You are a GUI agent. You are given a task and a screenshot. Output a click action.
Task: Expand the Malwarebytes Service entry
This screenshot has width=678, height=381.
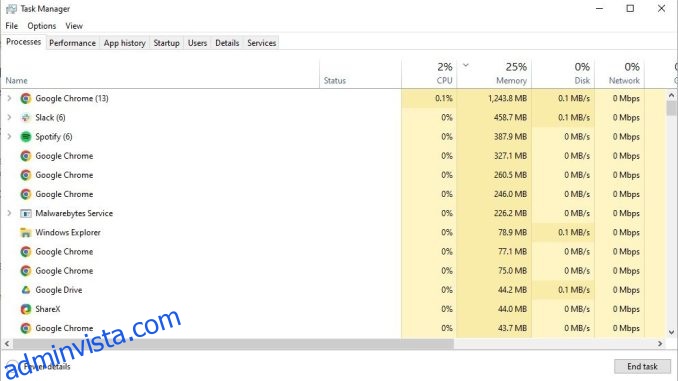click(x=9, y=213)
